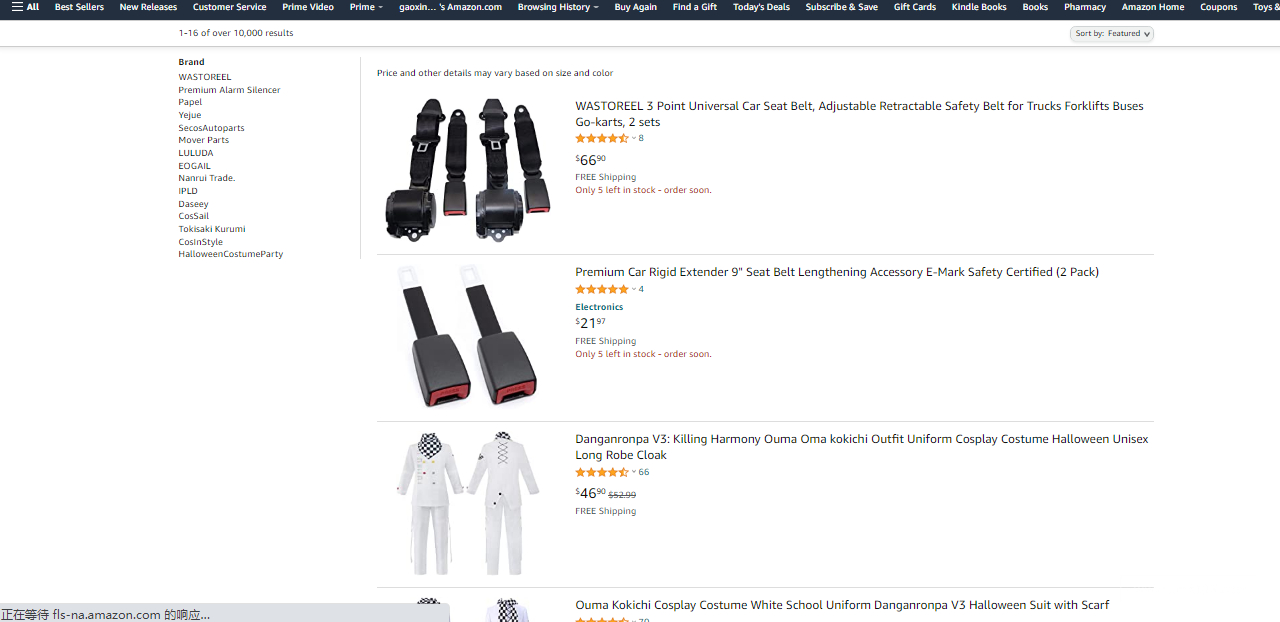Filter by SecosAutoparts brand
Screen dimensions: 1280x622
(211, 128)
